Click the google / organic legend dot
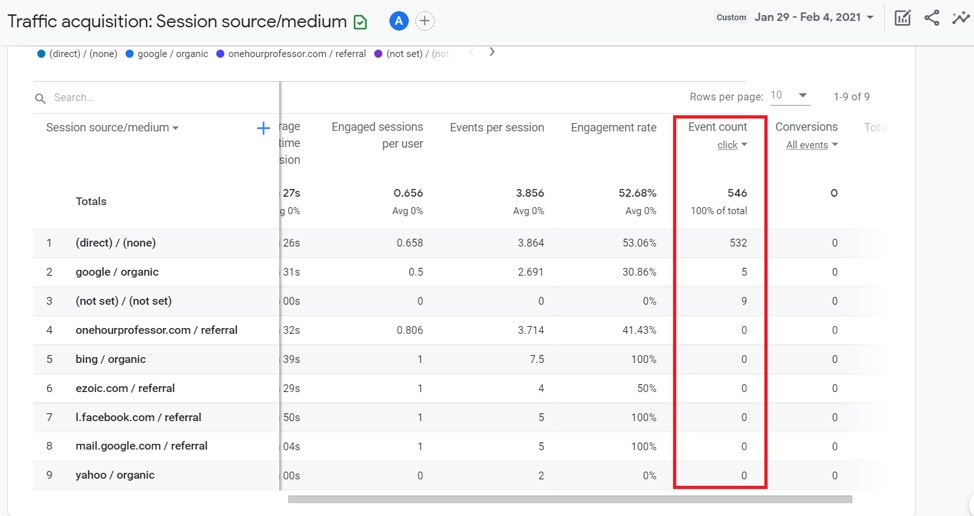 click(x=130, y=54)
